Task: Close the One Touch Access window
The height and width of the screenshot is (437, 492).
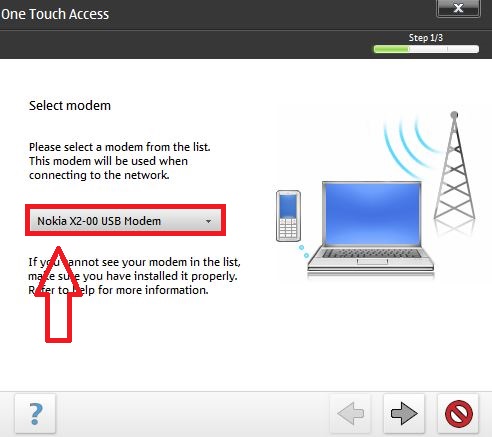Action: [458, 8]
